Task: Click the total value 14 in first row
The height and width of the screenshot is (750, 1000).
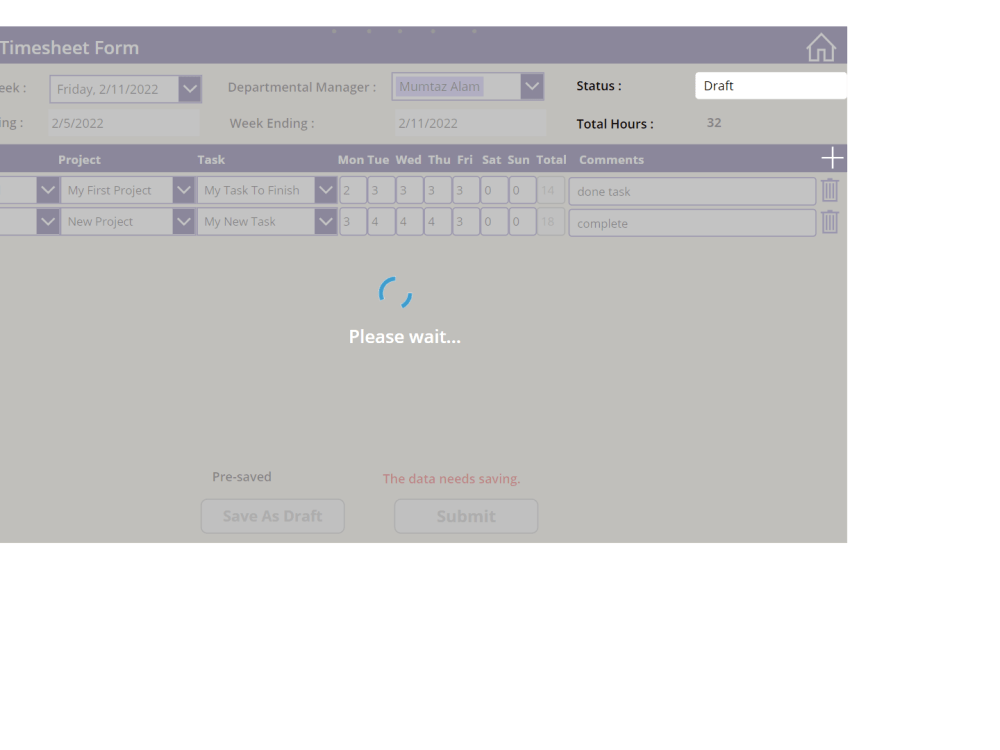Action: (x=550, y=190)
